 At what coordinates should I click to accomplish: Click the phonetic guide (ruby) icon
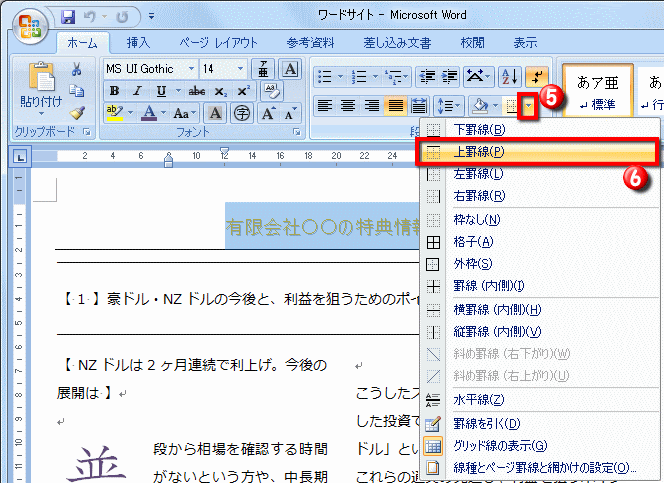pos(263,69)
